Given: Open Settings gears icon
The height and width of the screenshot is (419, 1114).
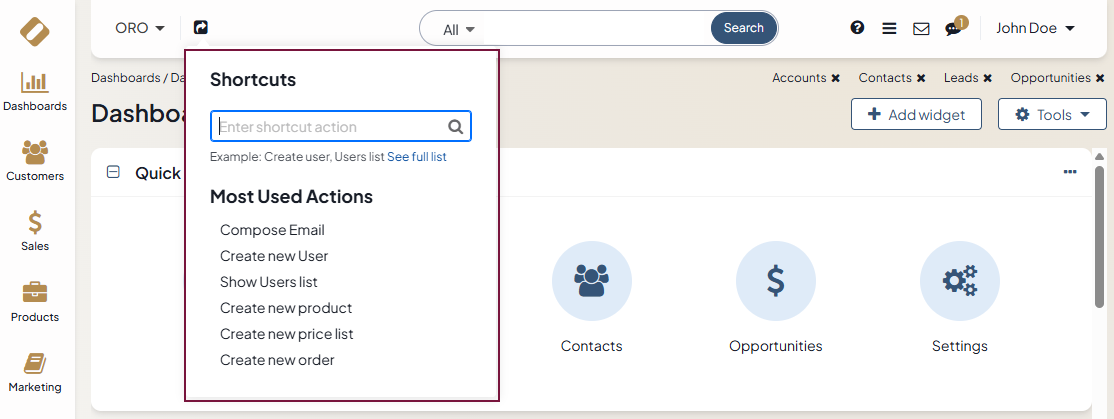Looking at the screenshot, I should pyautogui.click(x=960, y=281).
